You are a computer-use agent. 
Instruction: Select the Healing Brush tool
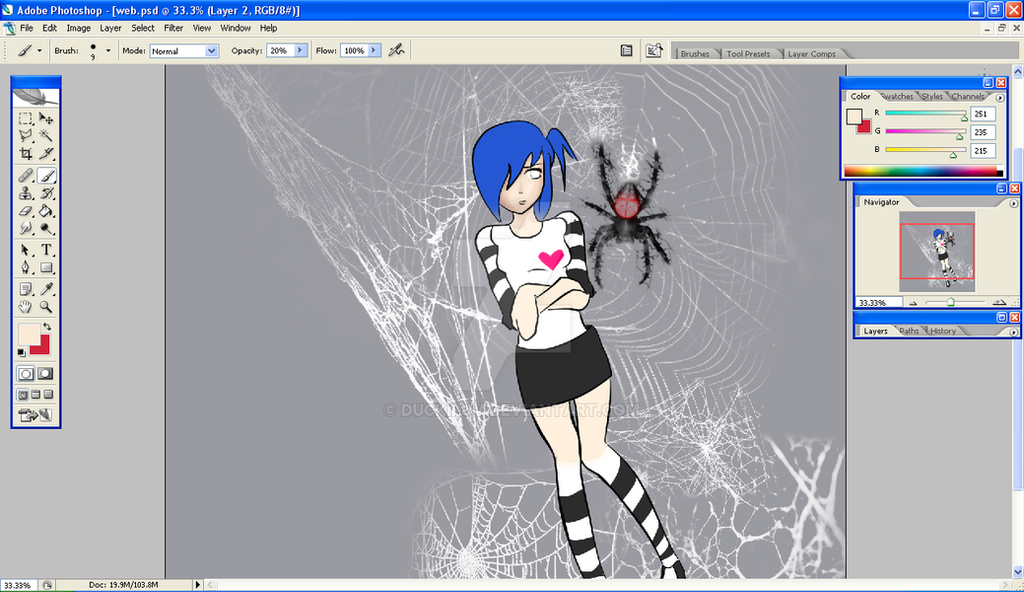25,175
